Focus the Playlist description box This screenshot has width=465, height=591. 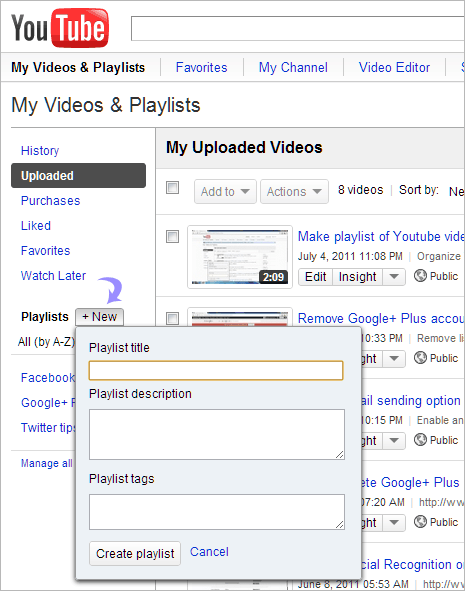(x=217, y=435)
